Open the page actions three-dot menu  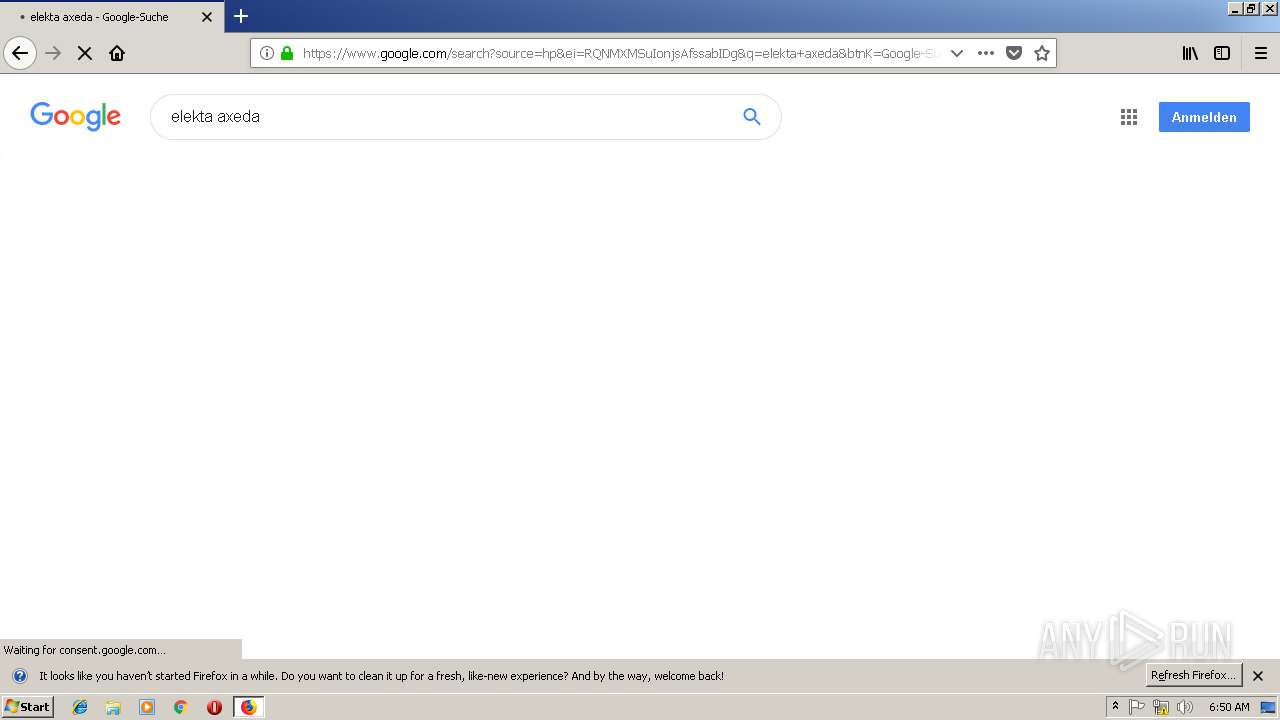(986, 53)
